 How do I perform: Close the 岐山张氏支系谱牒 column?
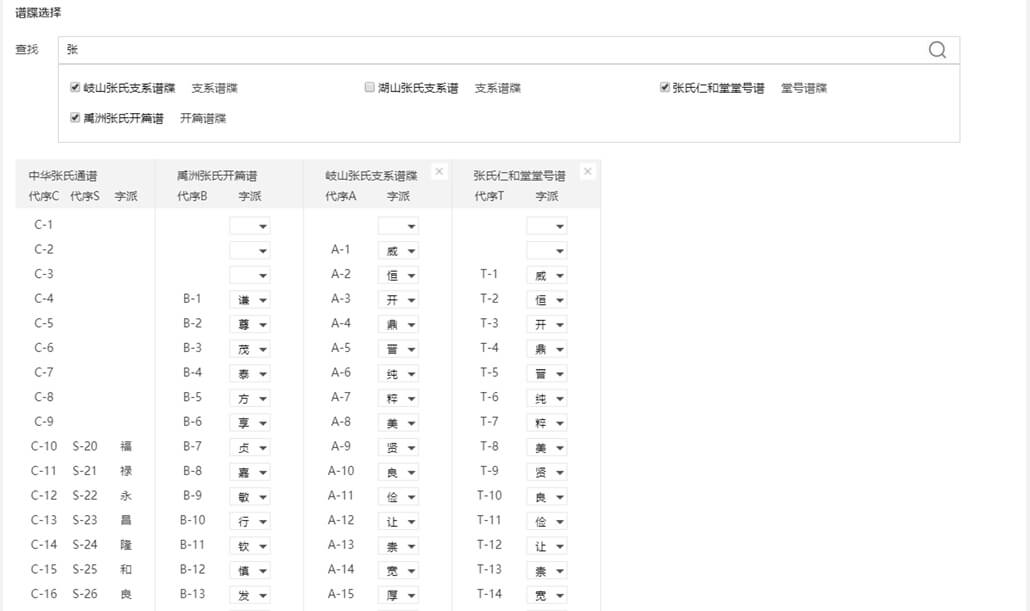pos(439,172)
